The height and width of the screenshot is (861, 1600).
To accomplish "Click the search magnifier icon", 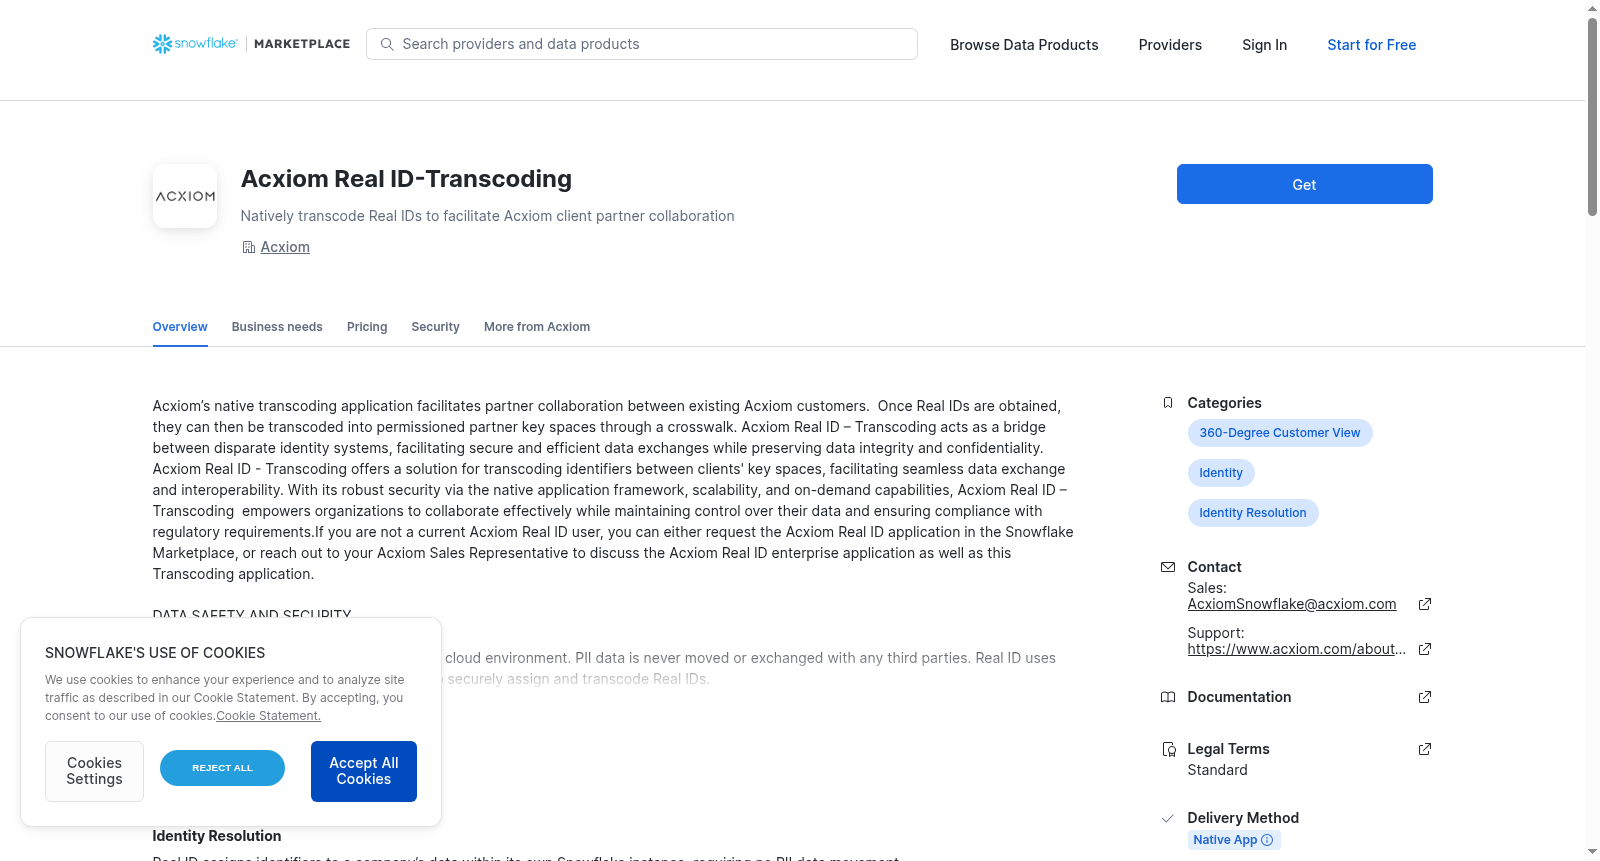I will click(x=387, y=44).
